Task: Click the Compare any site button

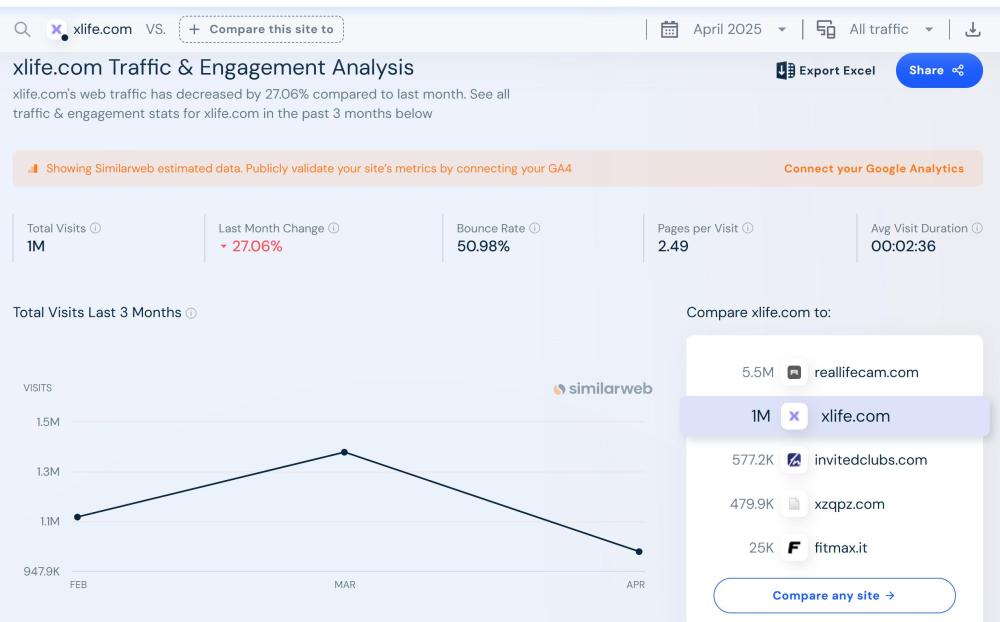Action: tap(834, 595)
